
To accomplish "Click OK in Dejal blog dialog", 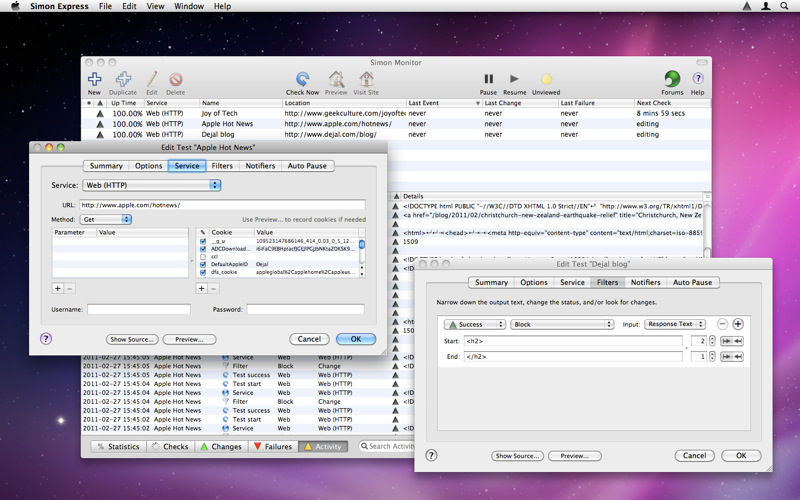I will [x=741, y=456].
